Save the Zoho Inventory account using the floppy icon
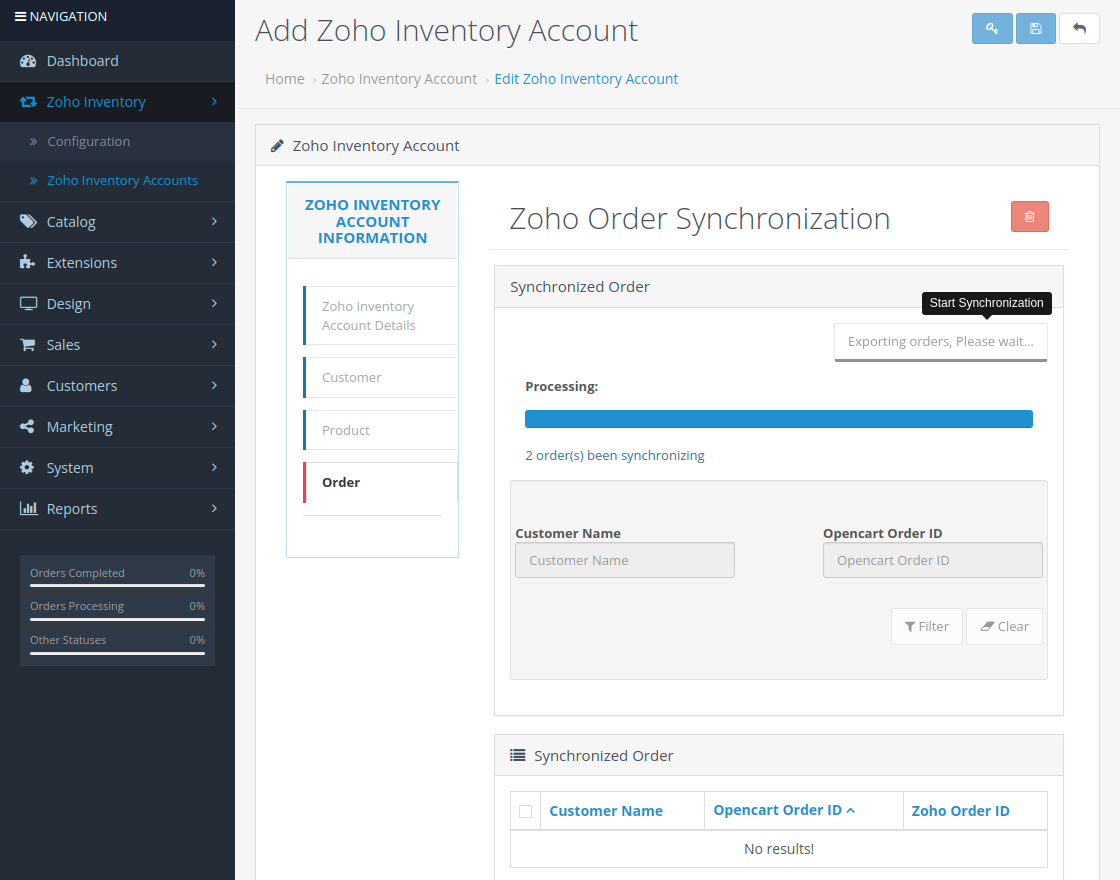 coord(1035,28)
